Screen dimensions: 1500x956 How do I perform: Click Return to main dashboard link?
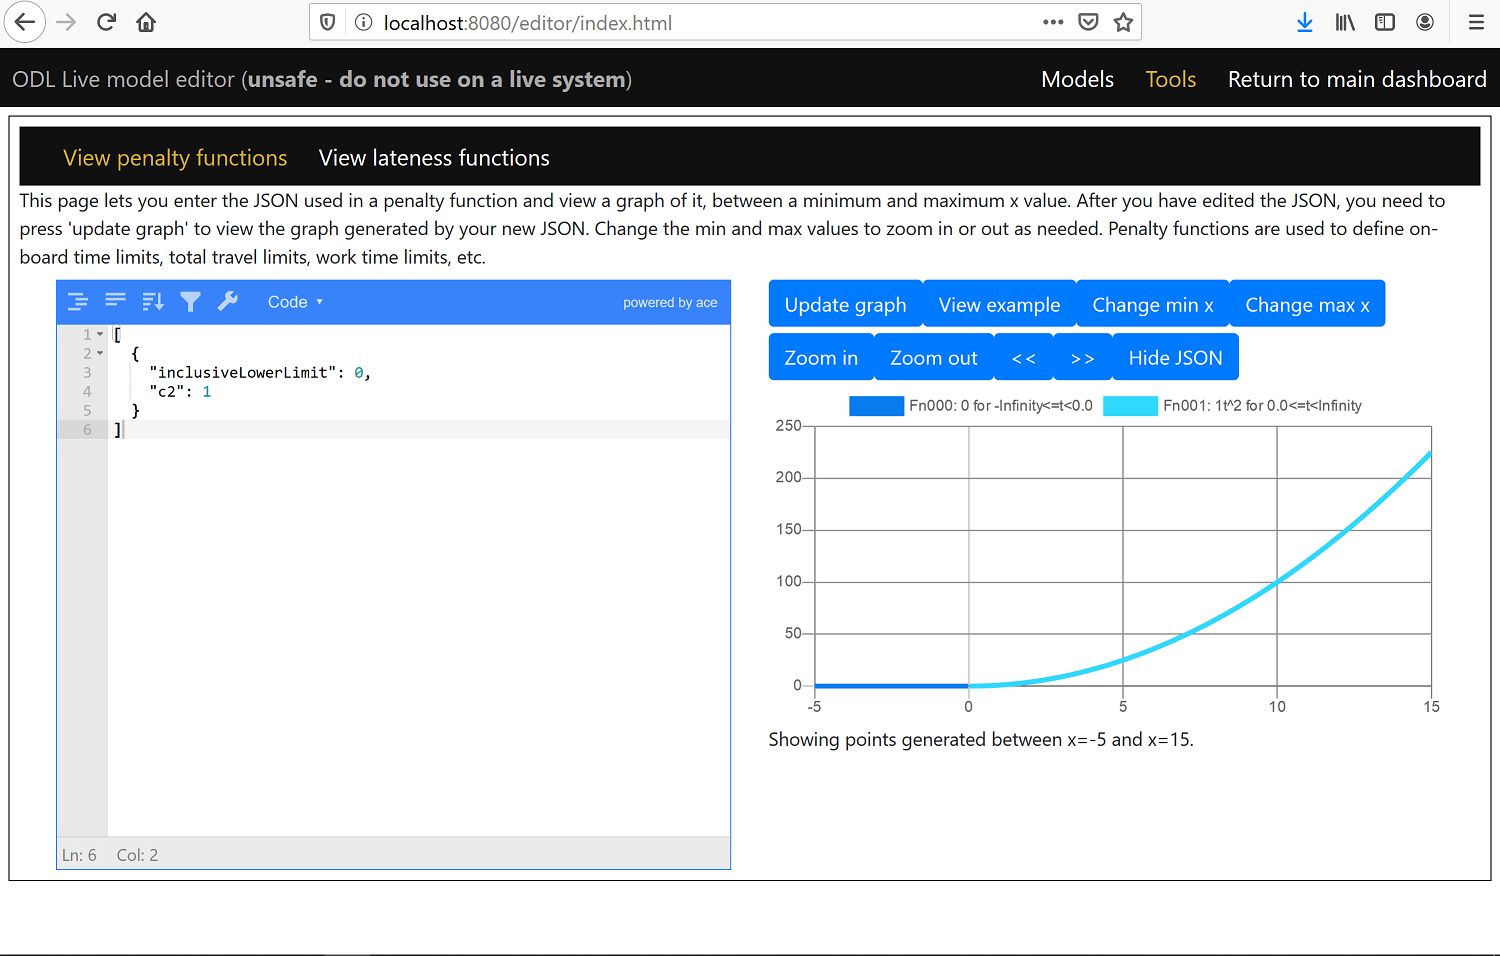(1357, 80)
